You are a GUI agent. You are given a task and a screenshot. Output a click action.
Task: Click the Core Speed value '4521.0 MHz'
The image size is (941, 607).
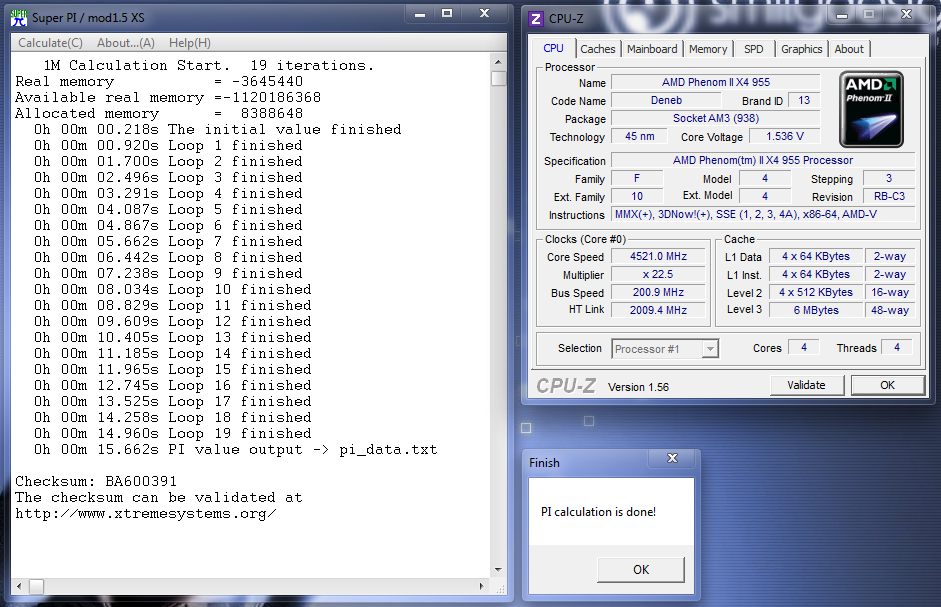(658, 256)
